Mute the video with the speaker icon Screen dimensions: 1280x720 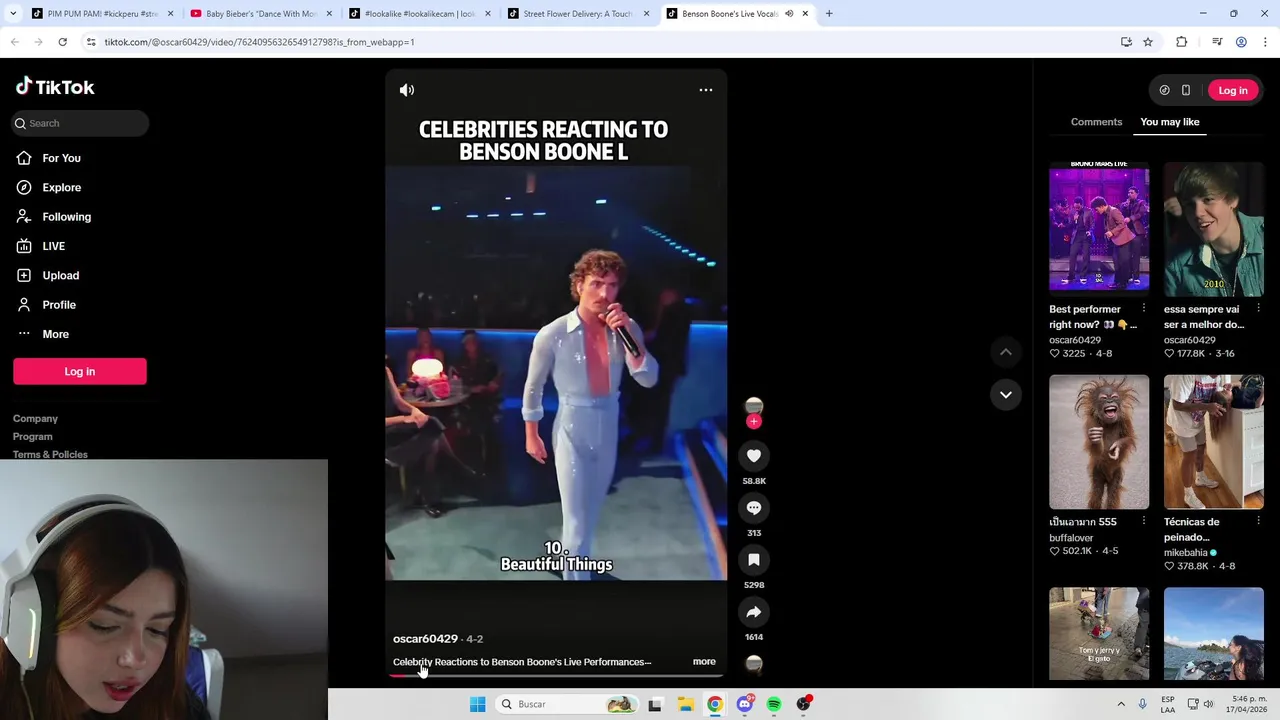(x=407, y=90)
